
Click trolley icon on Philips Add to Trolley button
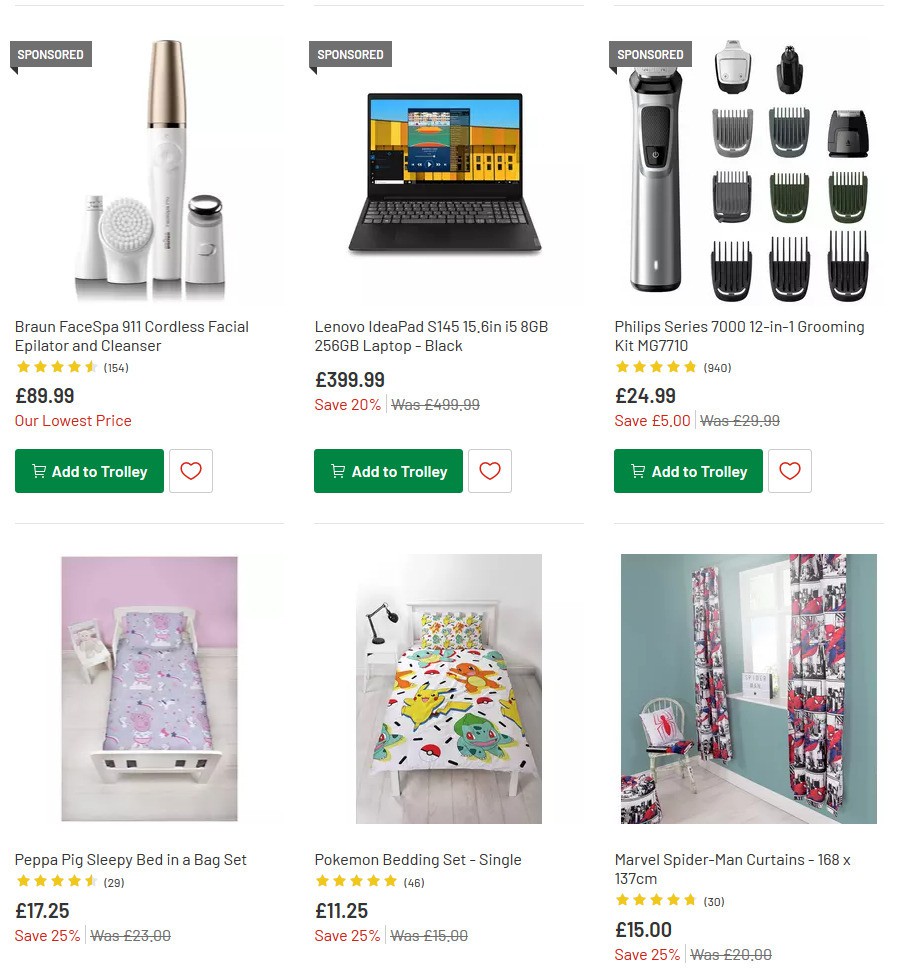638,471
